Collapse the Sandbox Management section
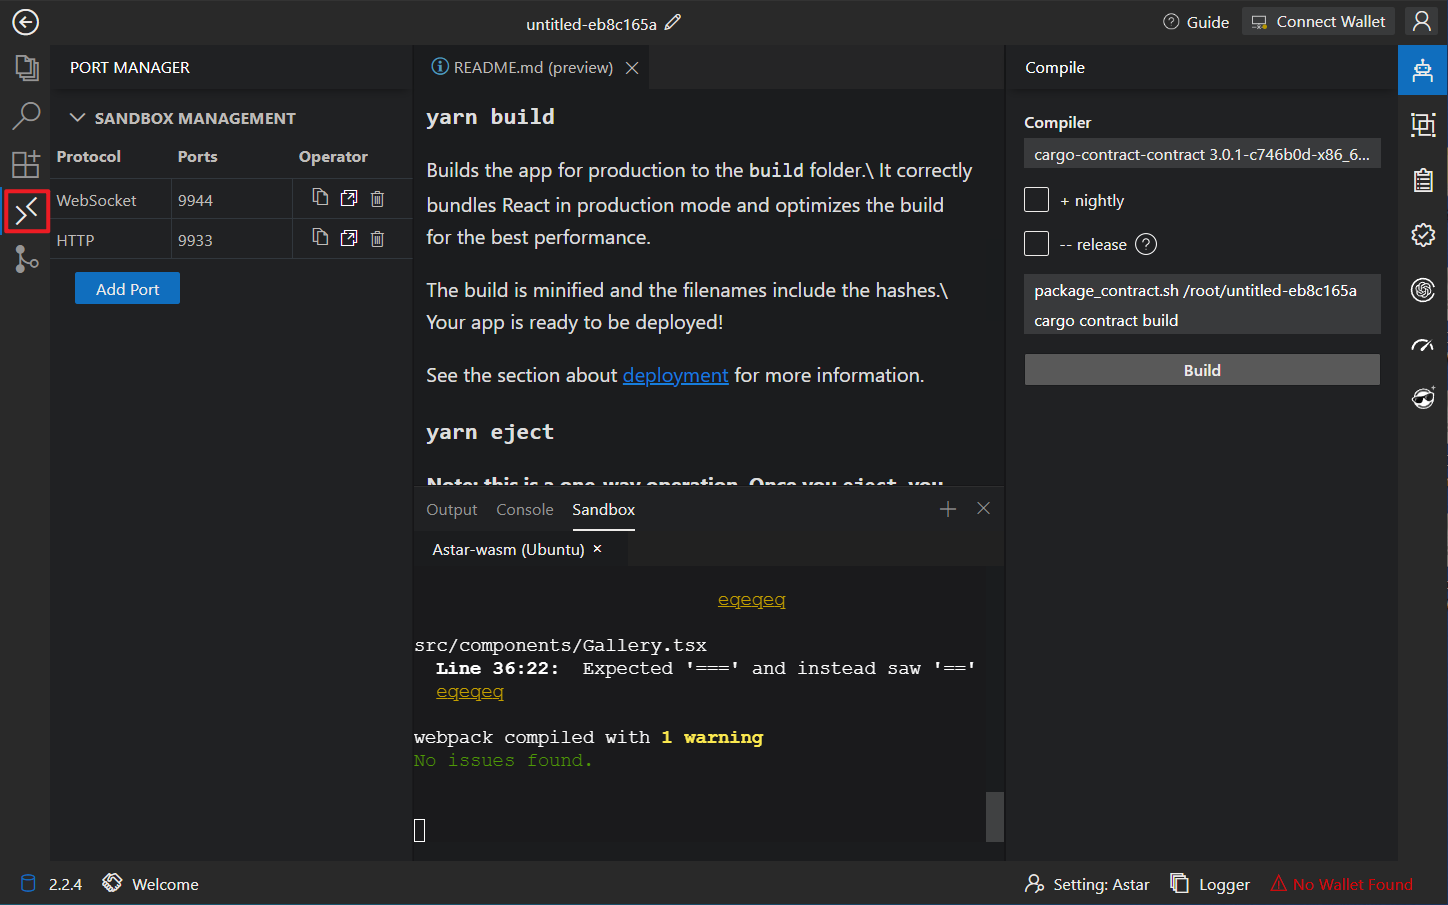Screen dimensions: 1448x905 coord(77,118)
